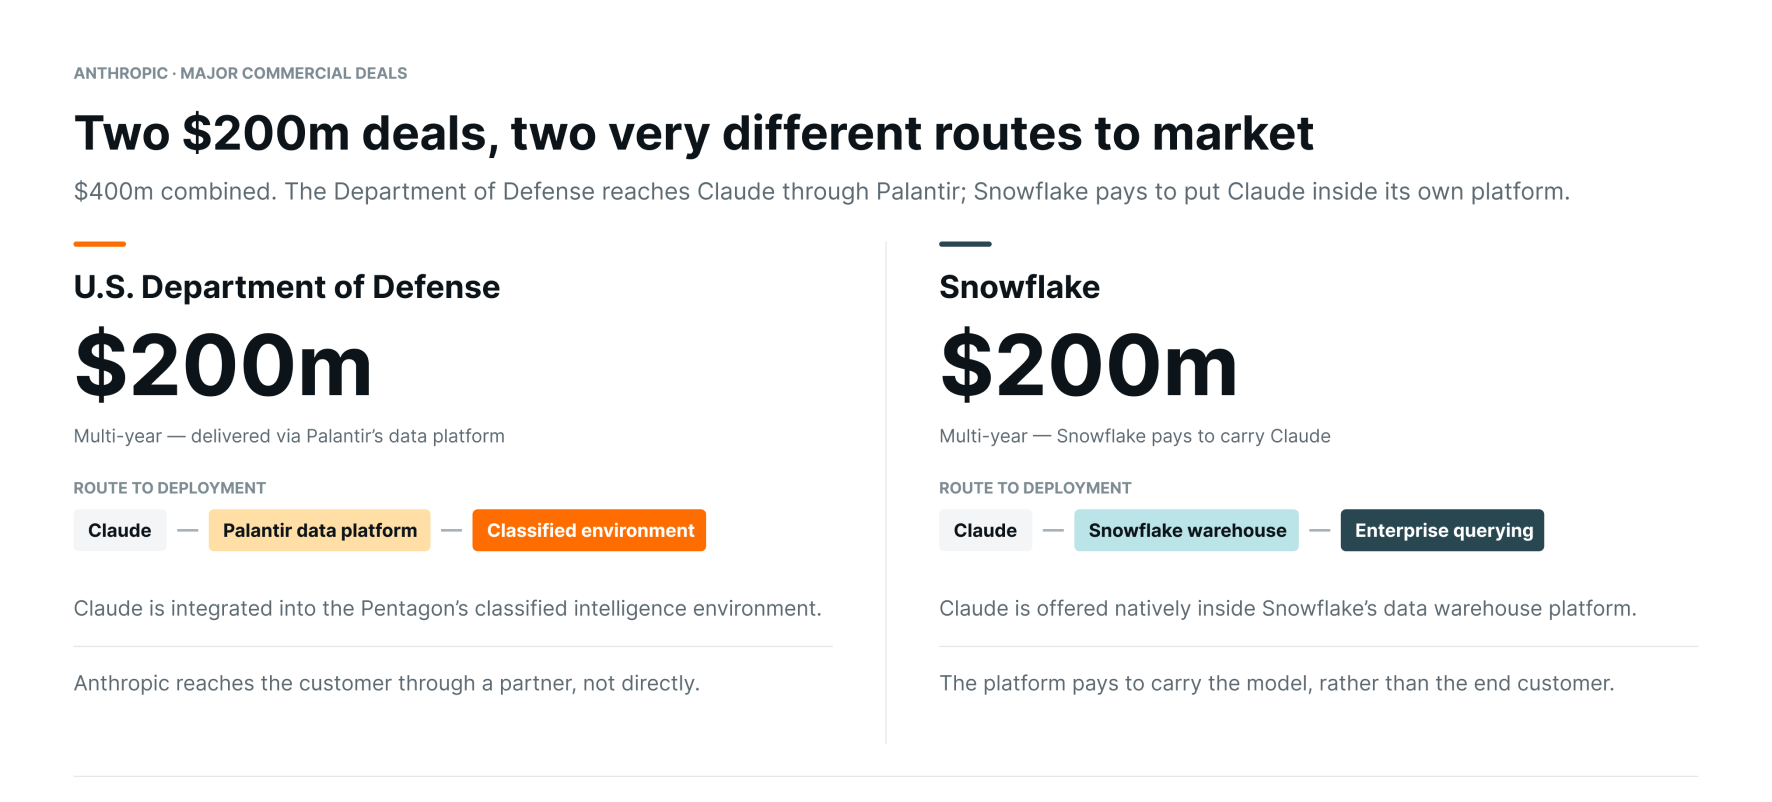Click the Route to Deployment label under Defense

tap(170, 488)
